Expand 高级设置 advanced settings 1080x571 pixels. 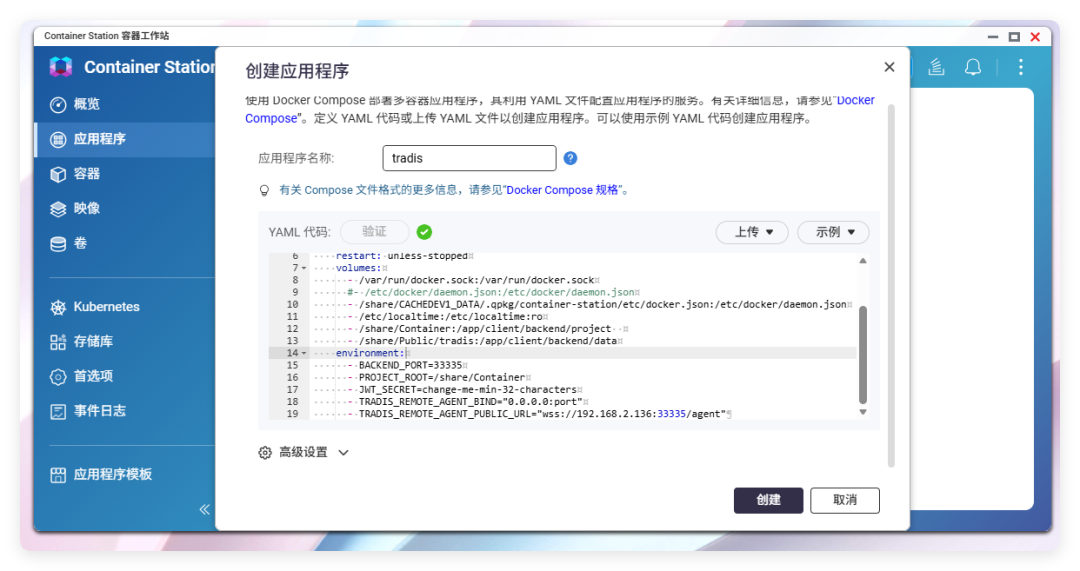point(304,453)
